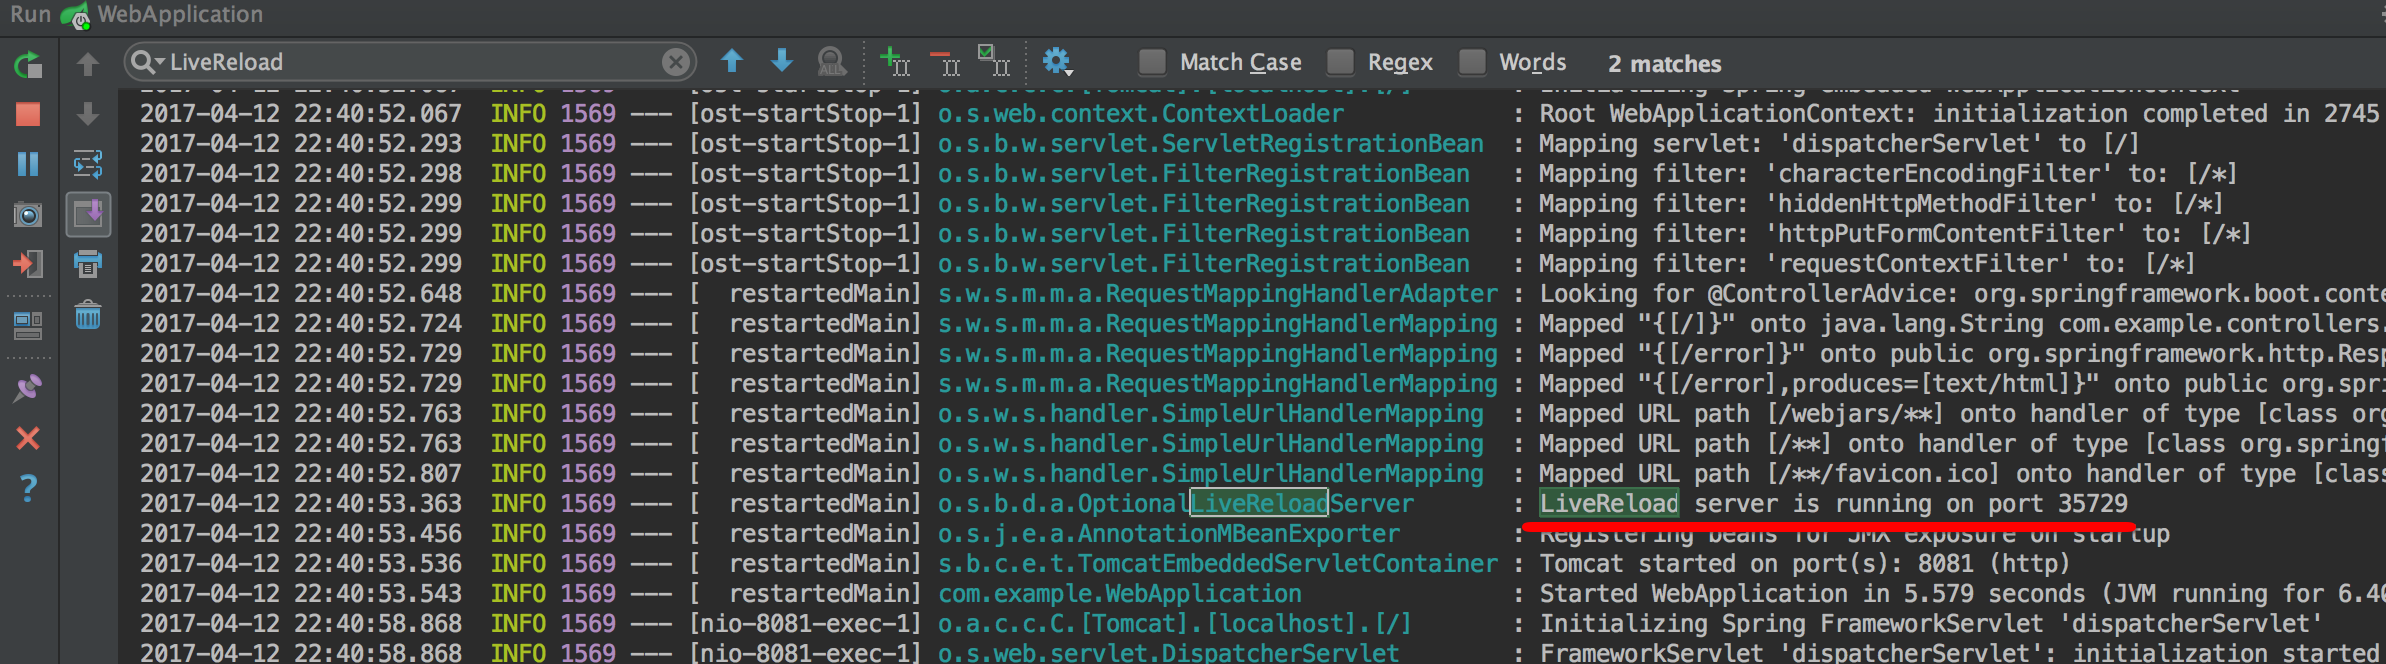Screen dimensions: 2386x664
Task: Print console output with the printer icon
Action: 88,264
